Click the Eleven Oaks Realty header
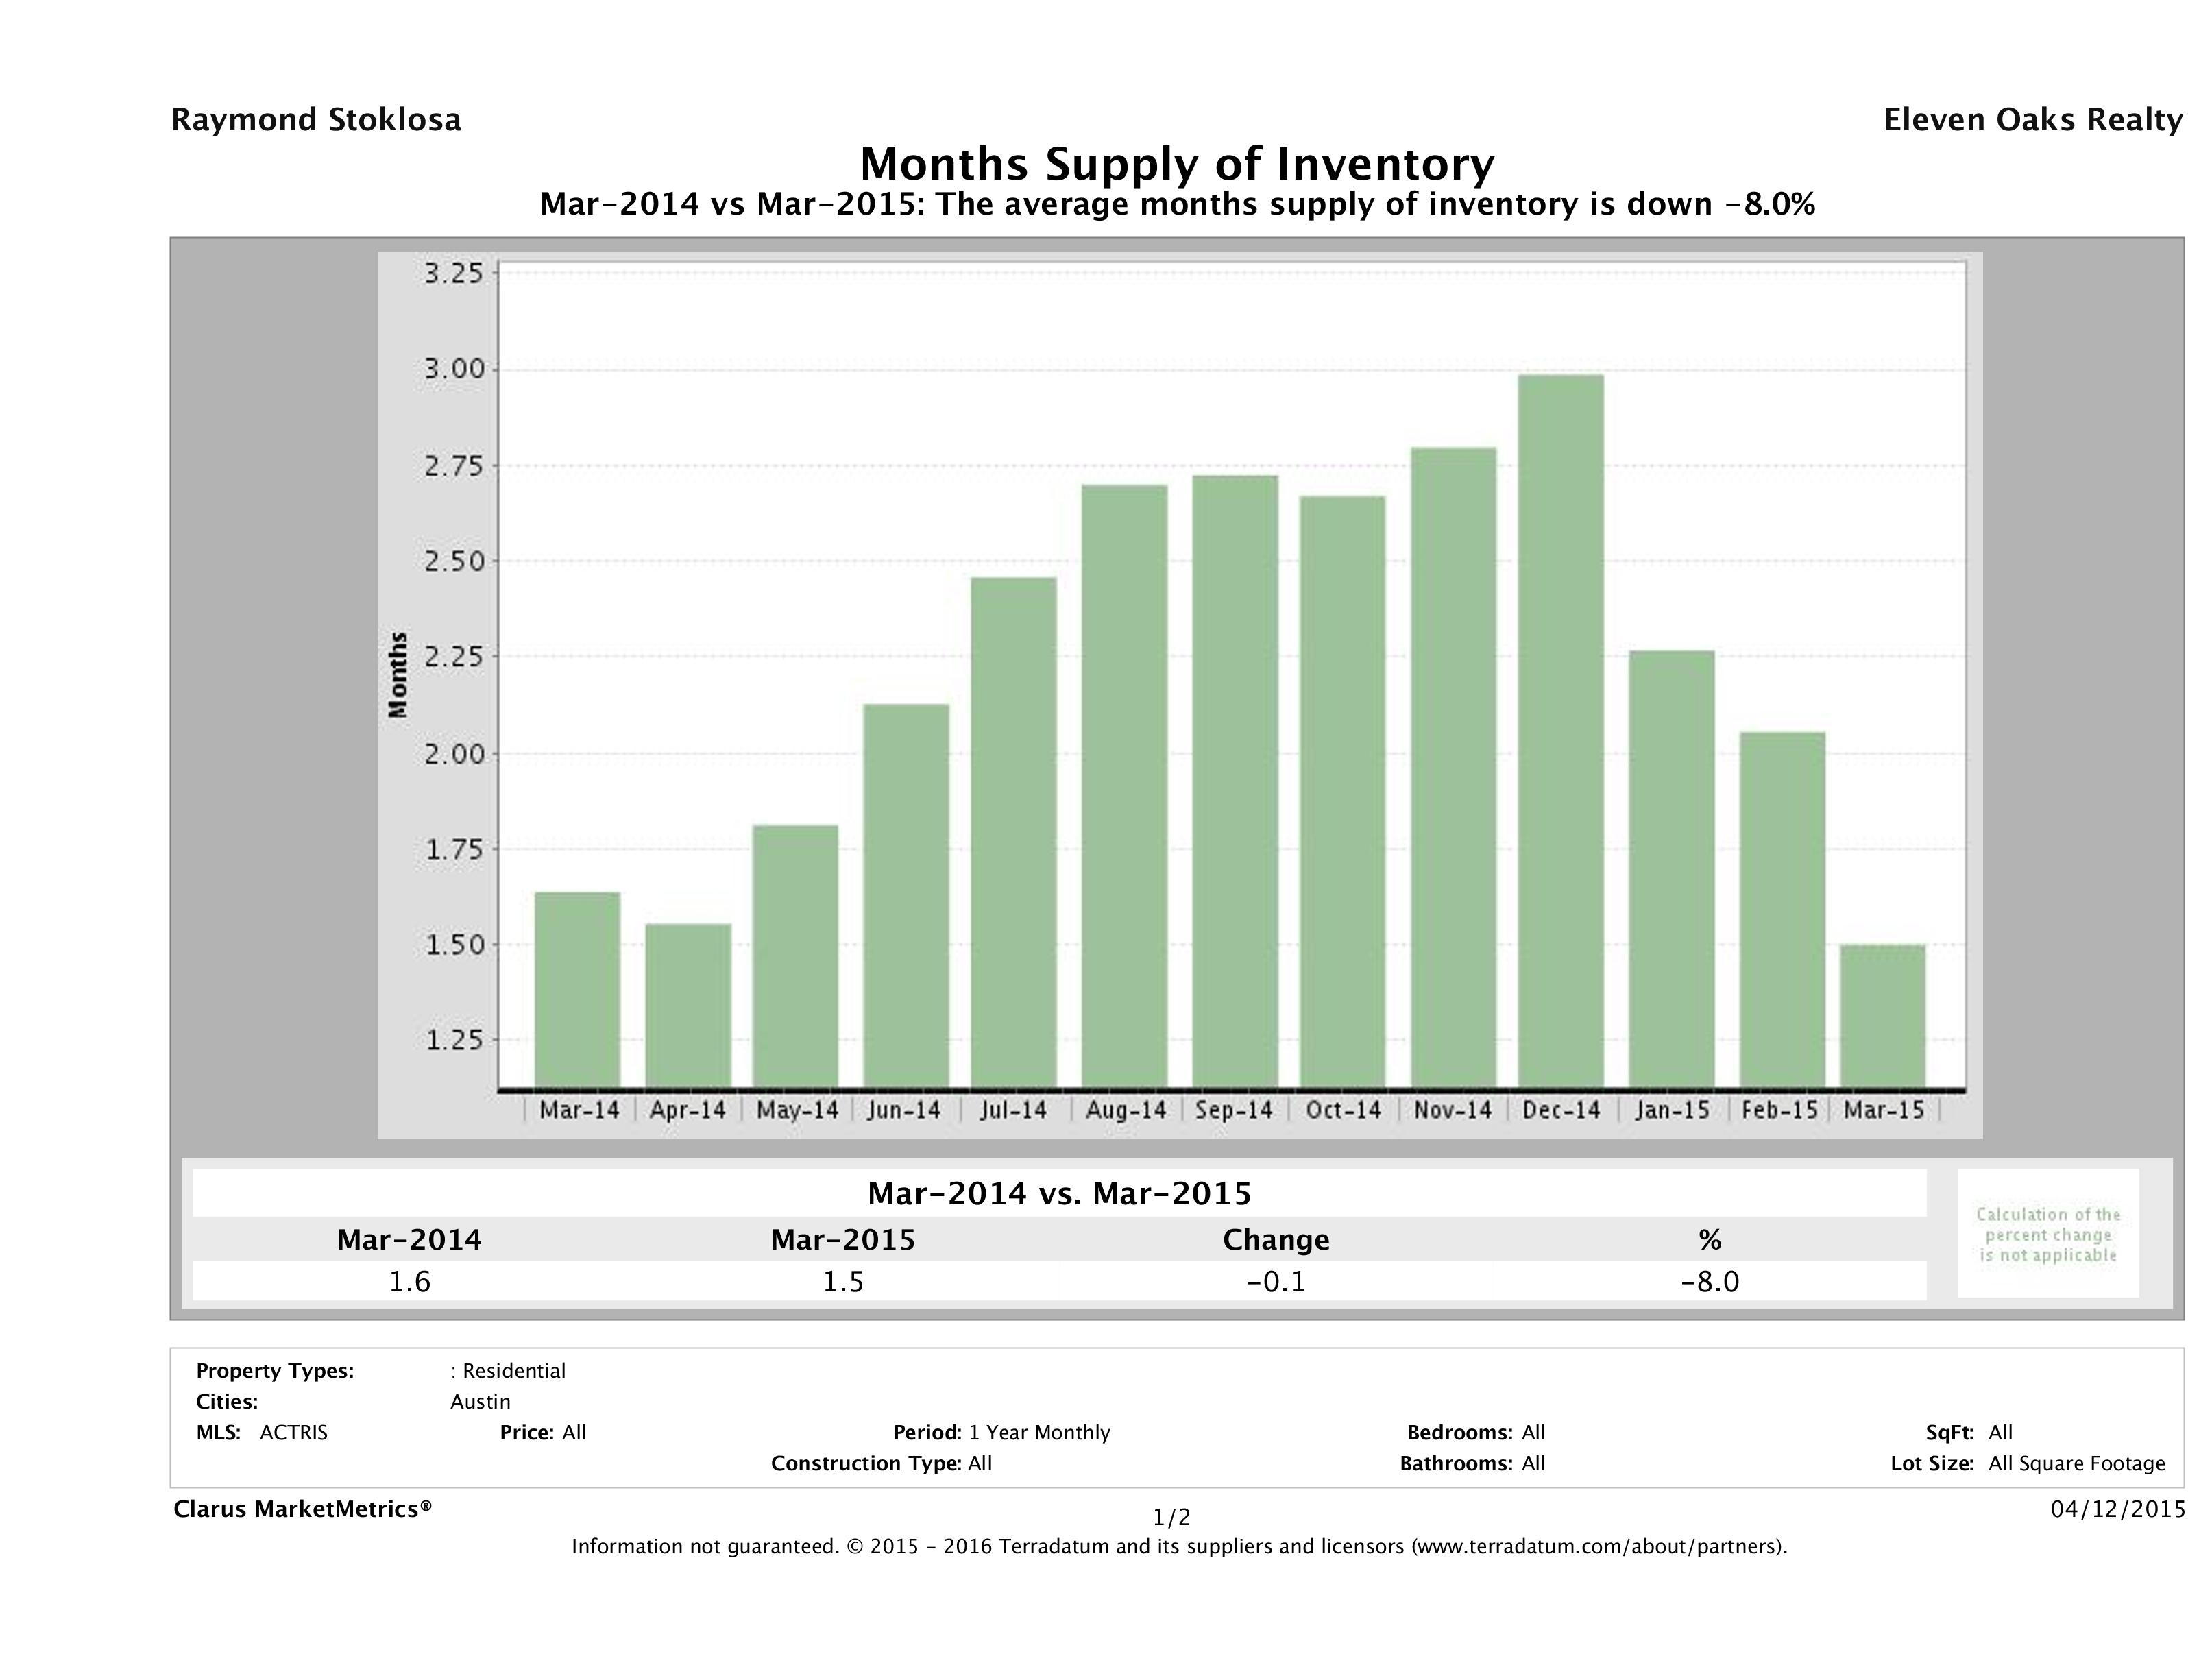 2032,120
